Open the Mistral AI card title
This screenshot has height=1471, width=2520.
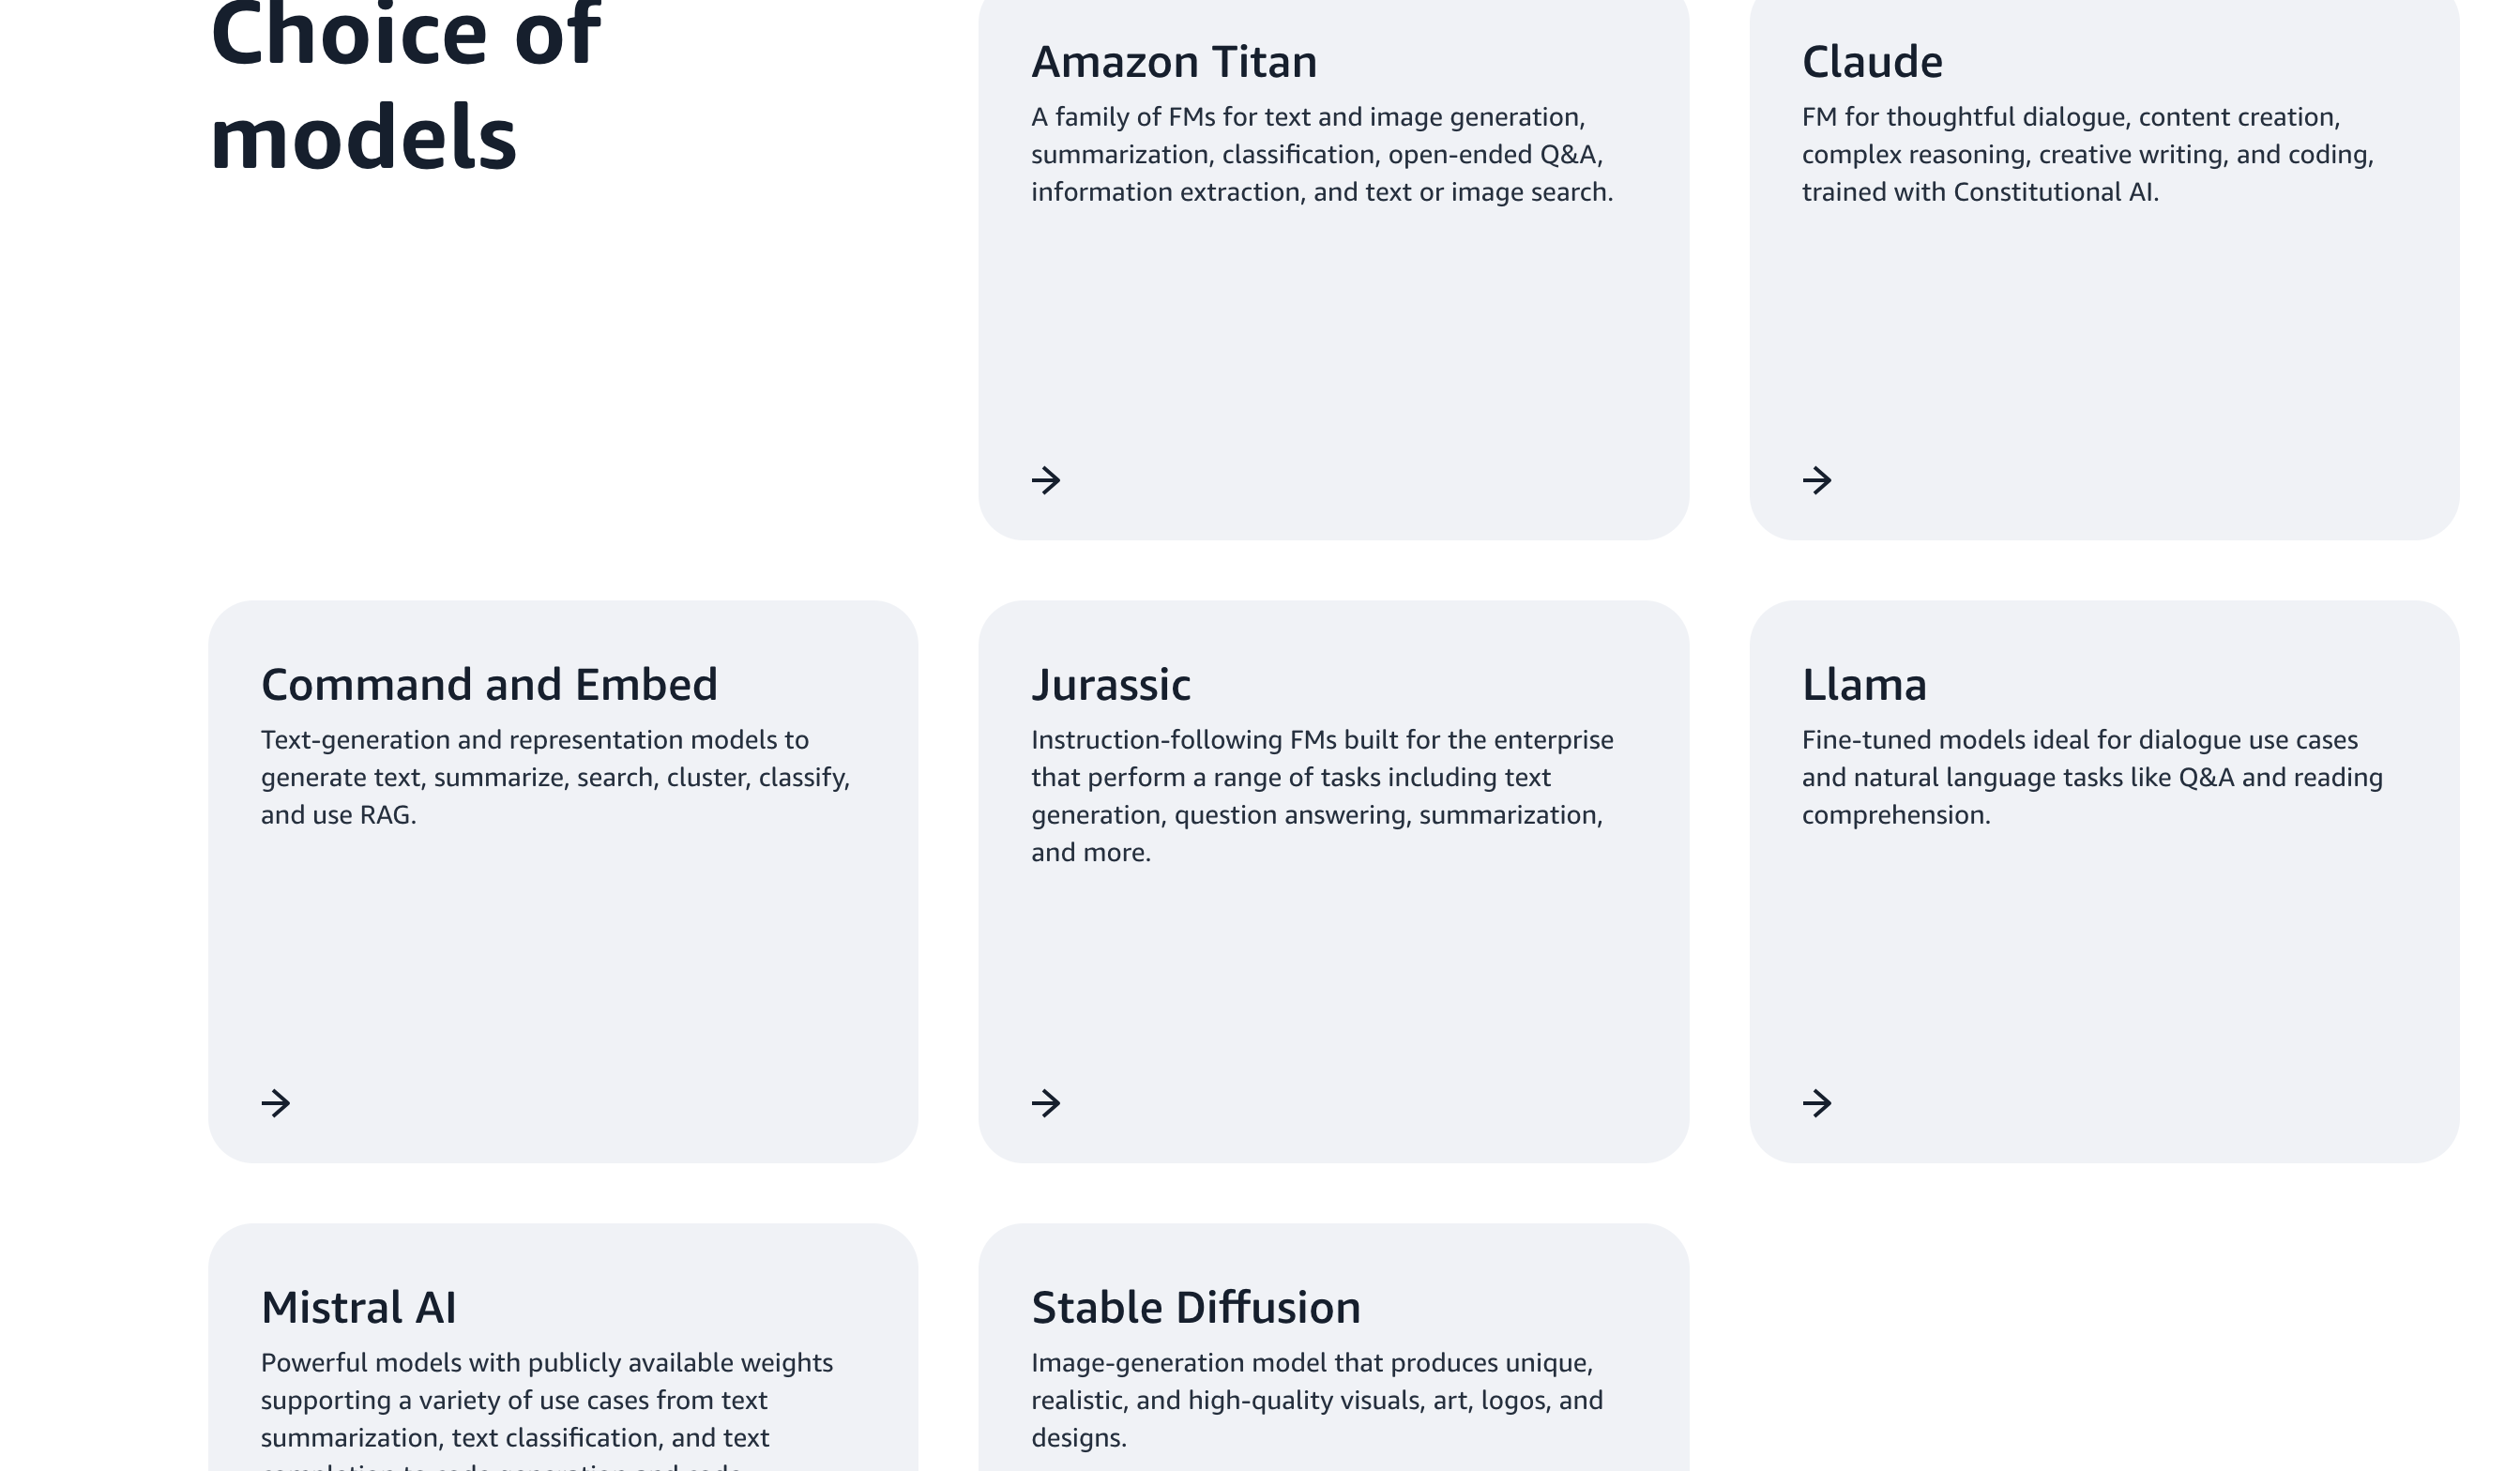click(358, 1308)
